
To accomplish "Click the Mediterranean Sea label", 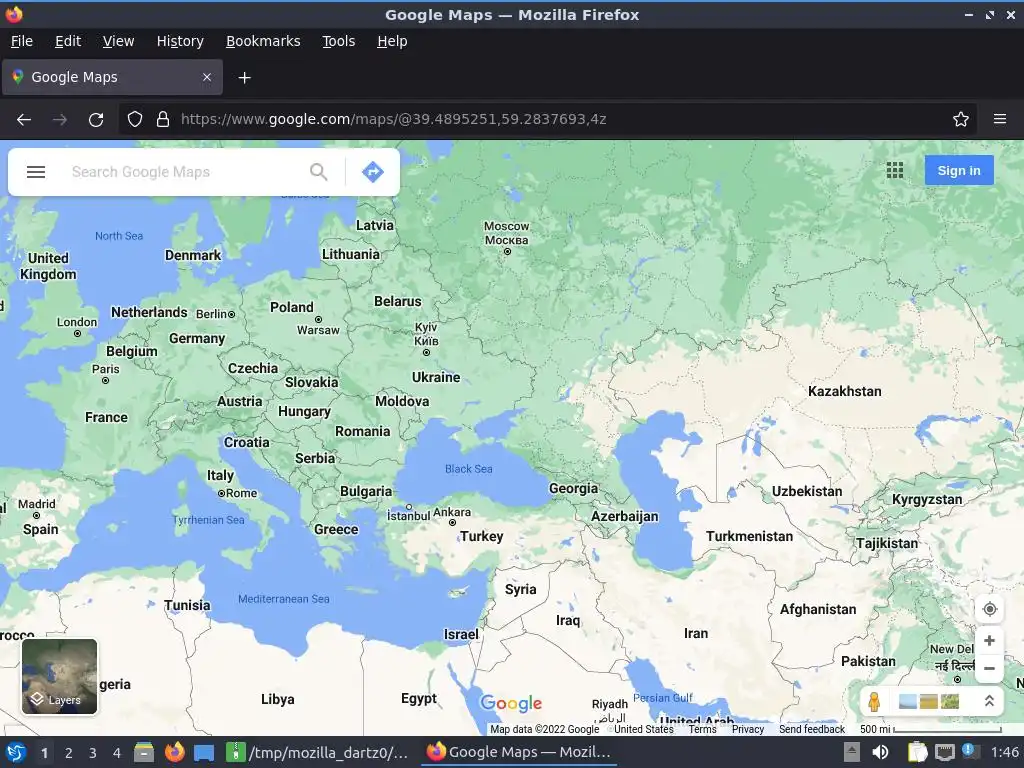I will tap(283, 599).
